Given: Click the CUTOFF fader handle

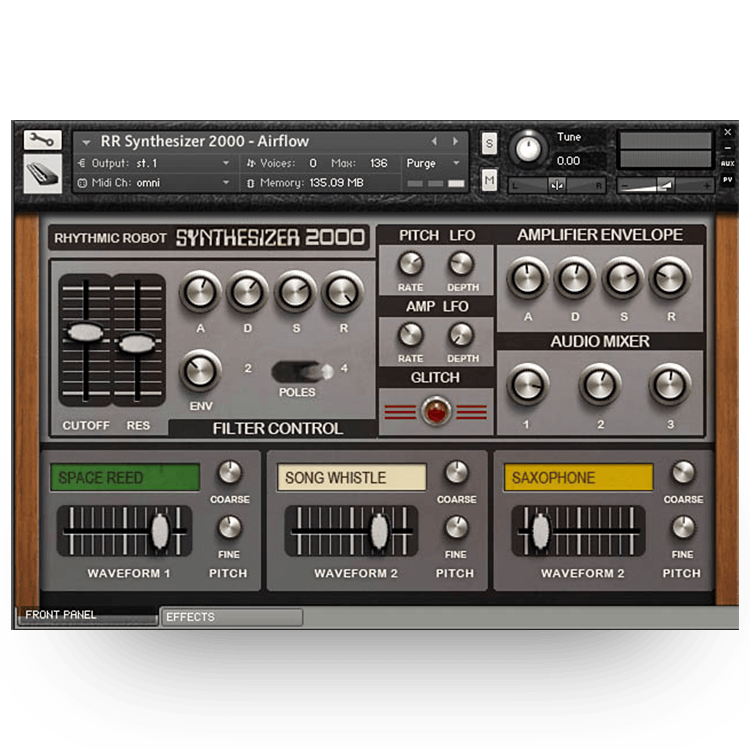Looking at the screenshot, I should pyautogui.click(x=86, y=332).
